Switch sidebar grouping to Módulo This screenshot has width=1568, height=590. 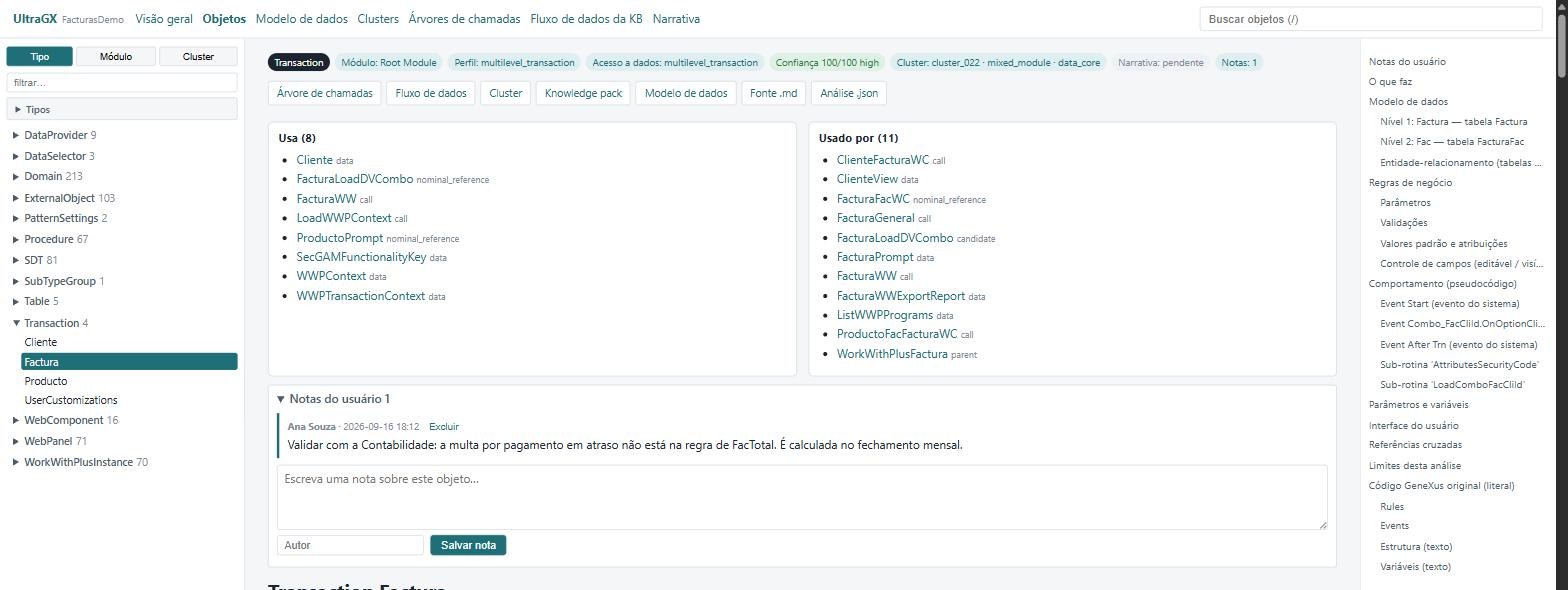116,57
